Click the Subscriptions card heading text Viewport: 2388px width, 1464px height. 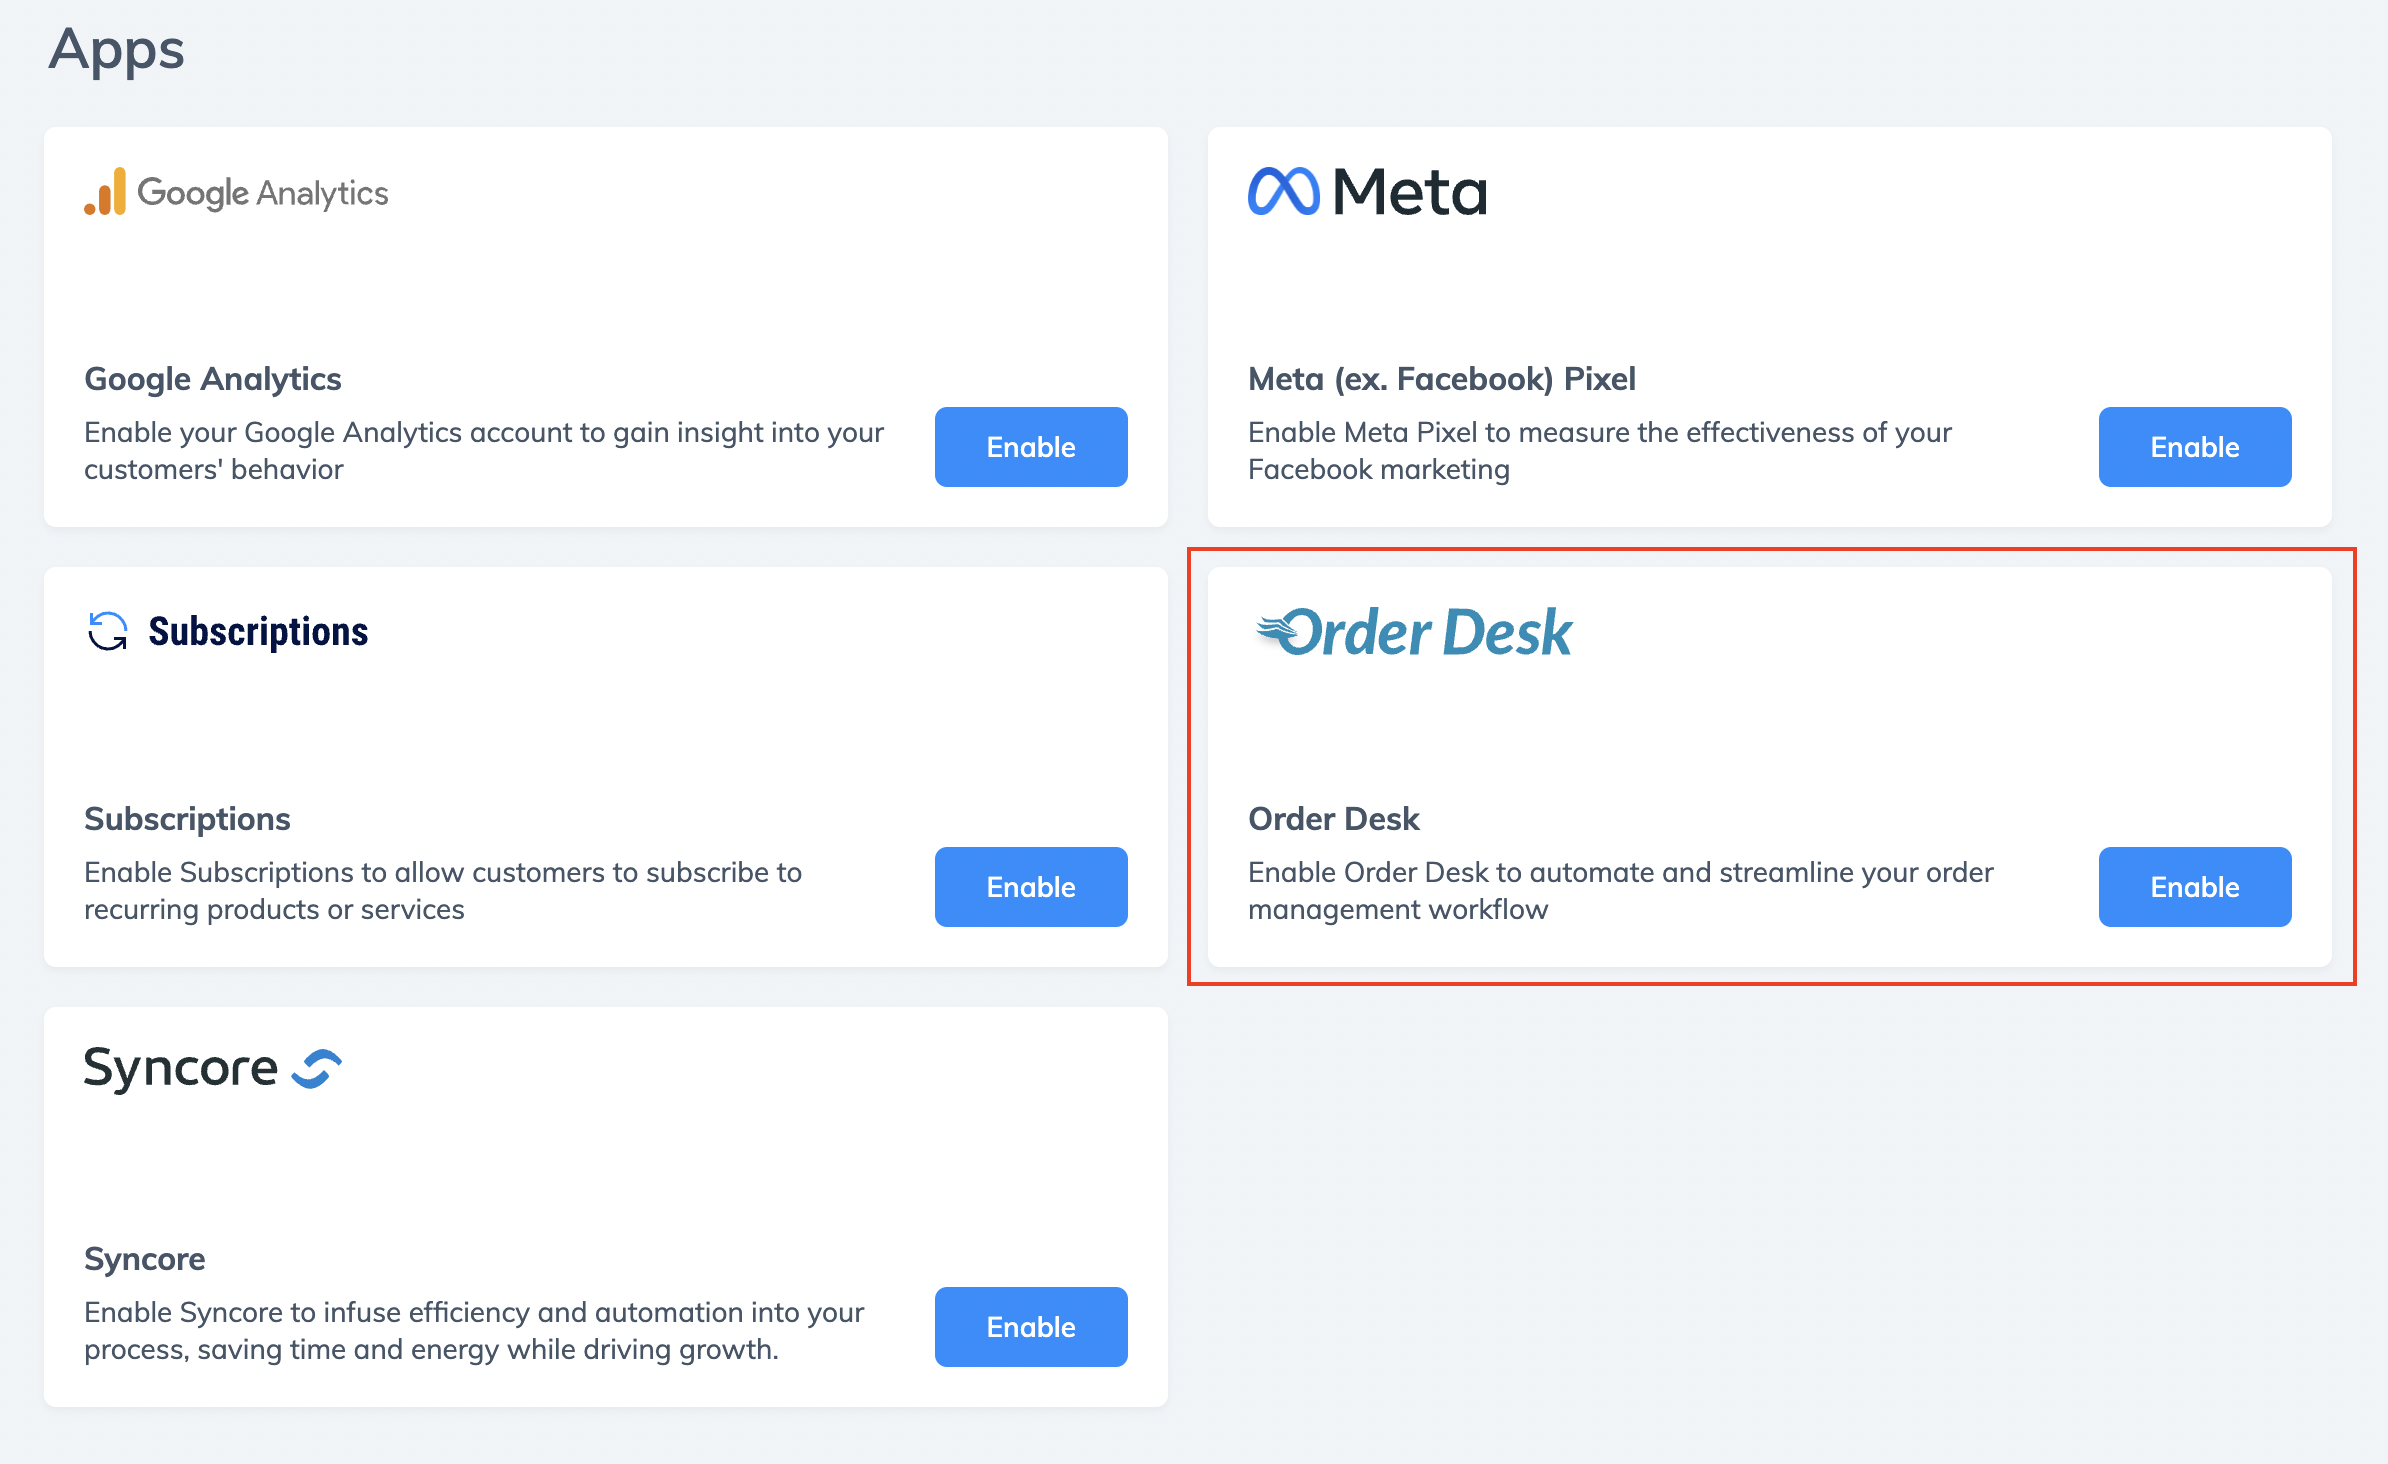point(187,819)
